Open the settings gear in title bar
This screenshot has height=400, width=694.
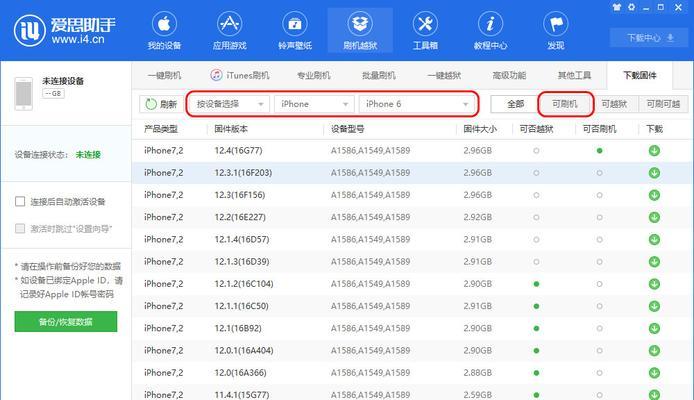click(632, 7)
